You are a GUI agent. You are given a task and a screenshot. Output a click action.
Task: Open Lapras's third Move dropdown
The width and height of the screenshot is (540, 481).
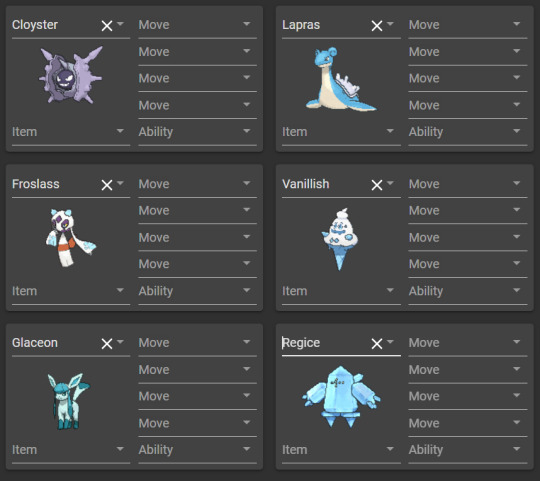pyautogui.click(x=468, y=79)
